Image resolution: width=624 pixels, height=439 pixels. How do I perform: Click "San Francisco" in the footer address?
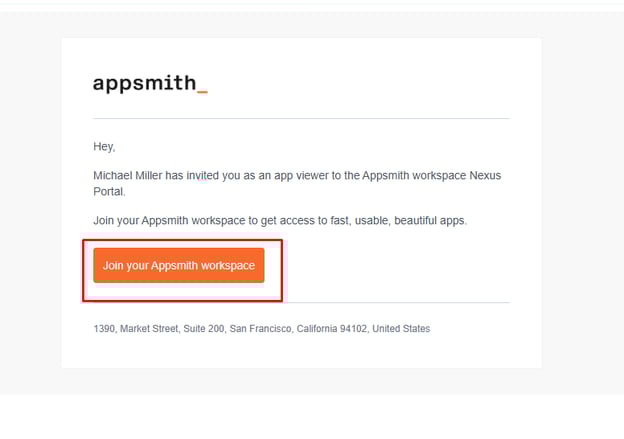[261, 329]
